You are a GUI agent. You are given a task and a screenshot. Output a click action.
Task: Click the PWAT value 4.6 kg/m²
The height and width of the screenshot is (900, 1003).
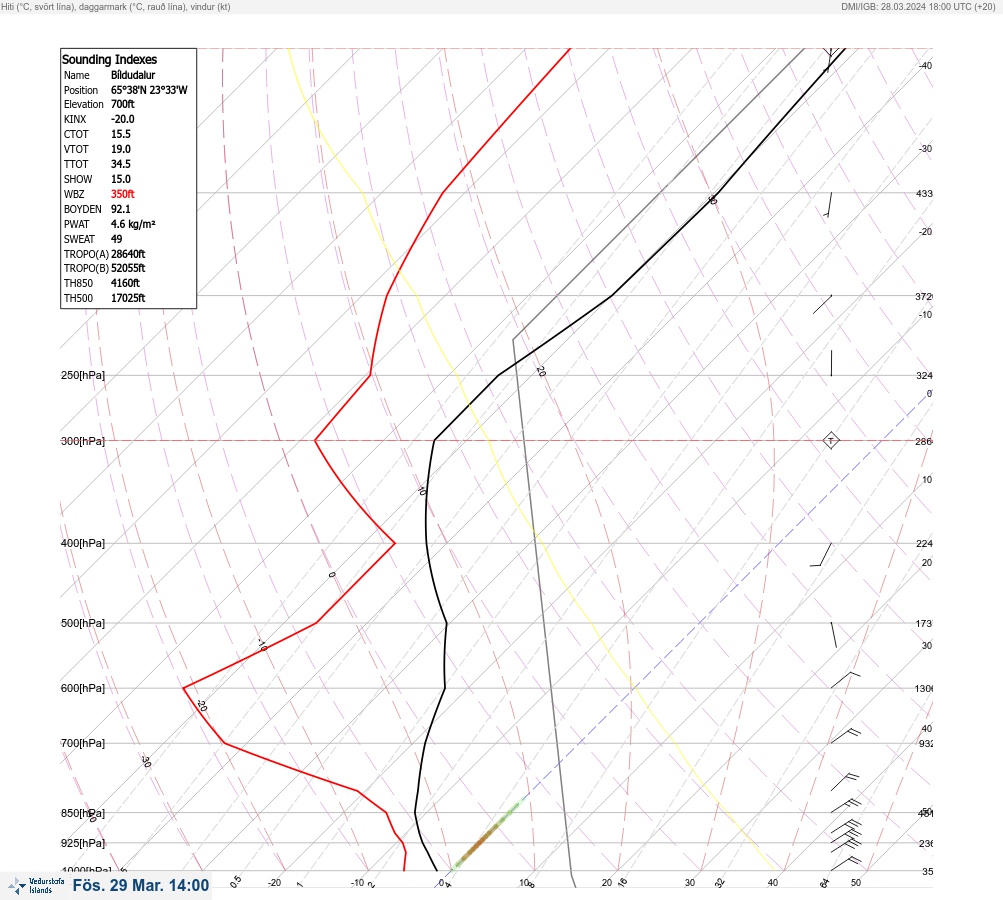pyautogui.click(x=133, y=224)
